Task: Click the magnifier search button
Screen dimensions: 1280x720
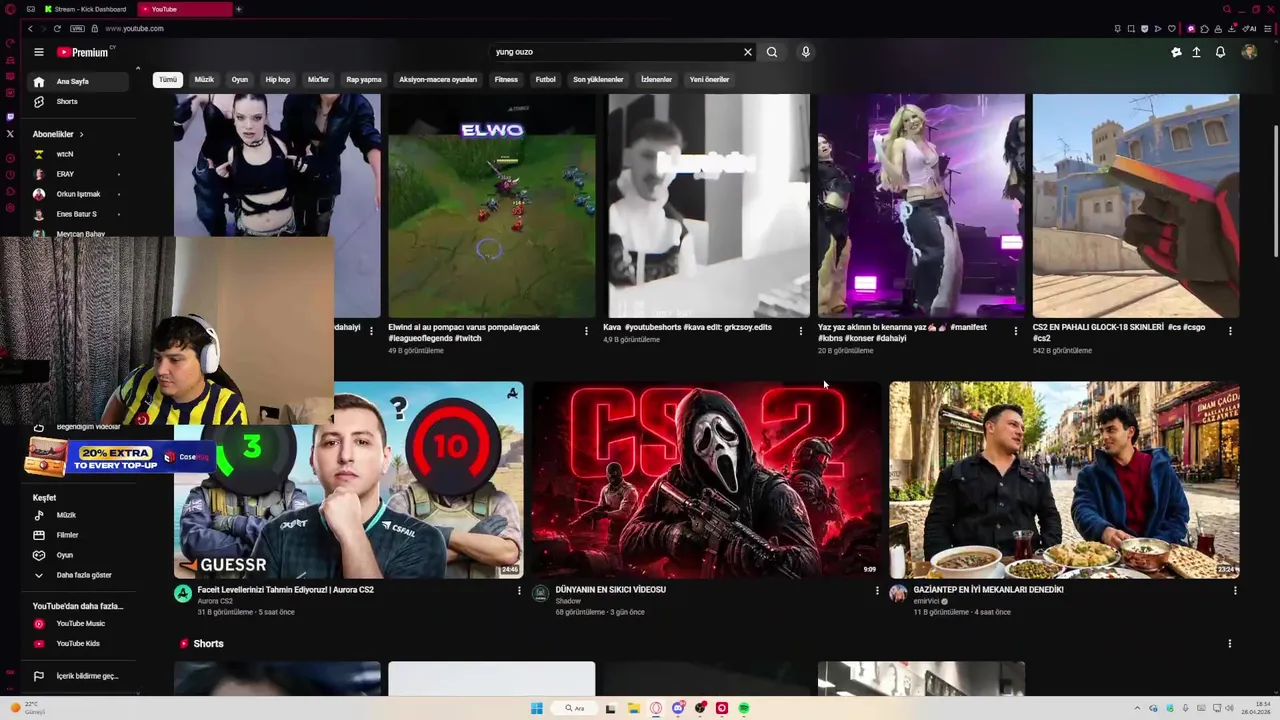Action: 772,52
